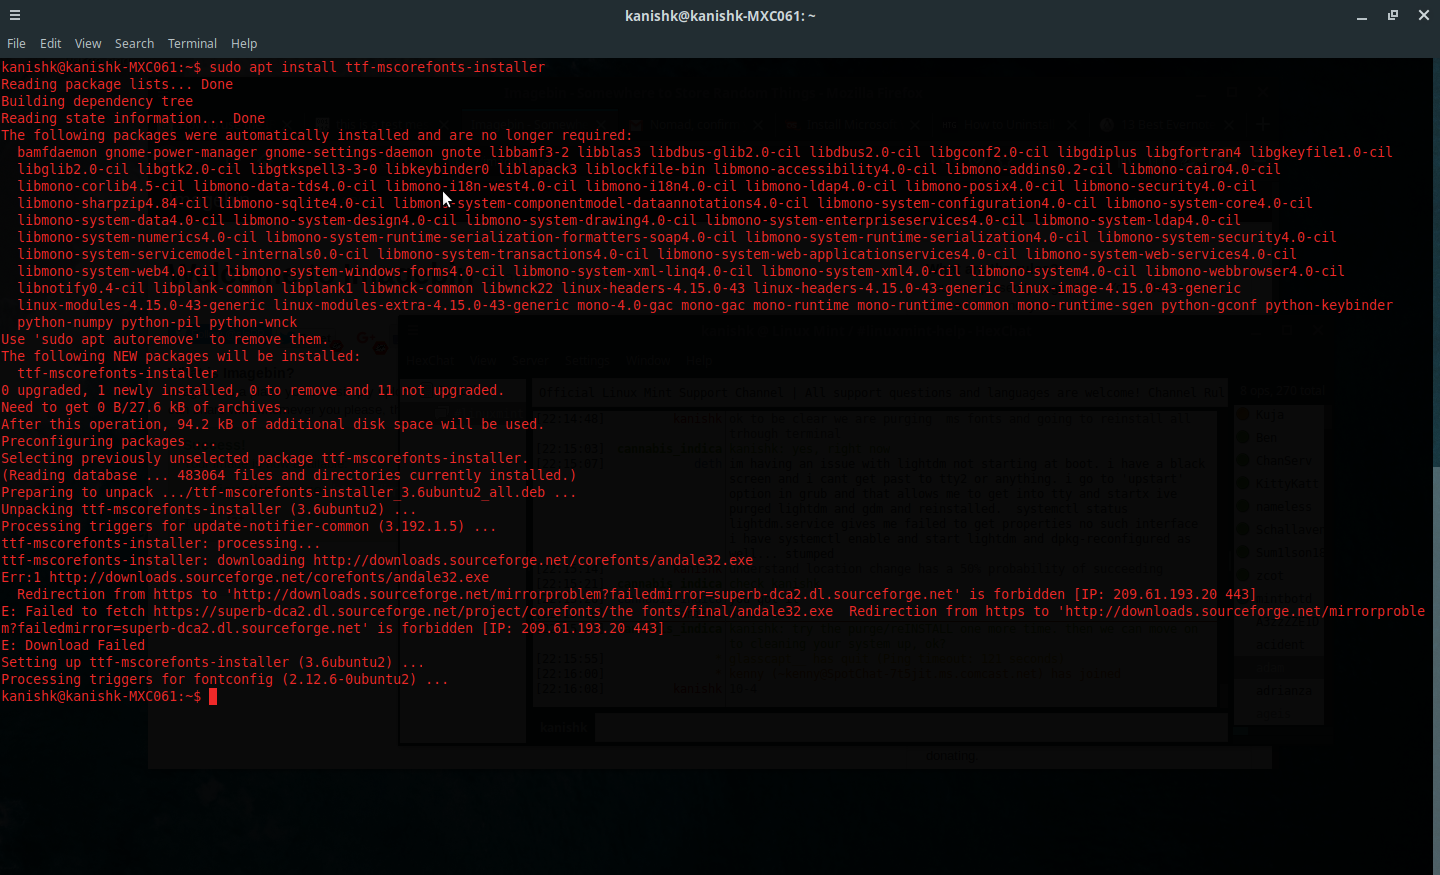
Task: Click 'automatically installed and are no longer required' line
Action: (317, 135)
